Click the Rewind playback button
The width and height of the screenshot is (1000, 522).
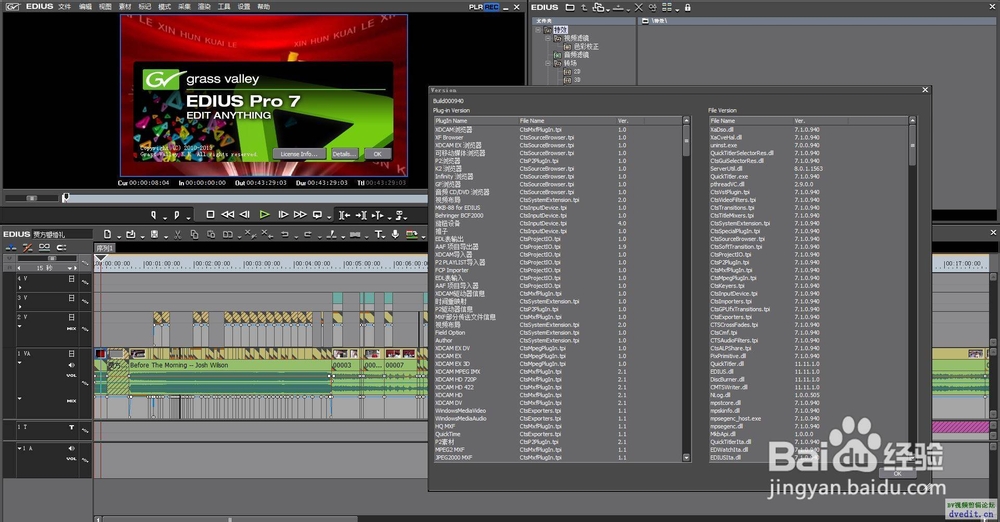tap(227, 215)
